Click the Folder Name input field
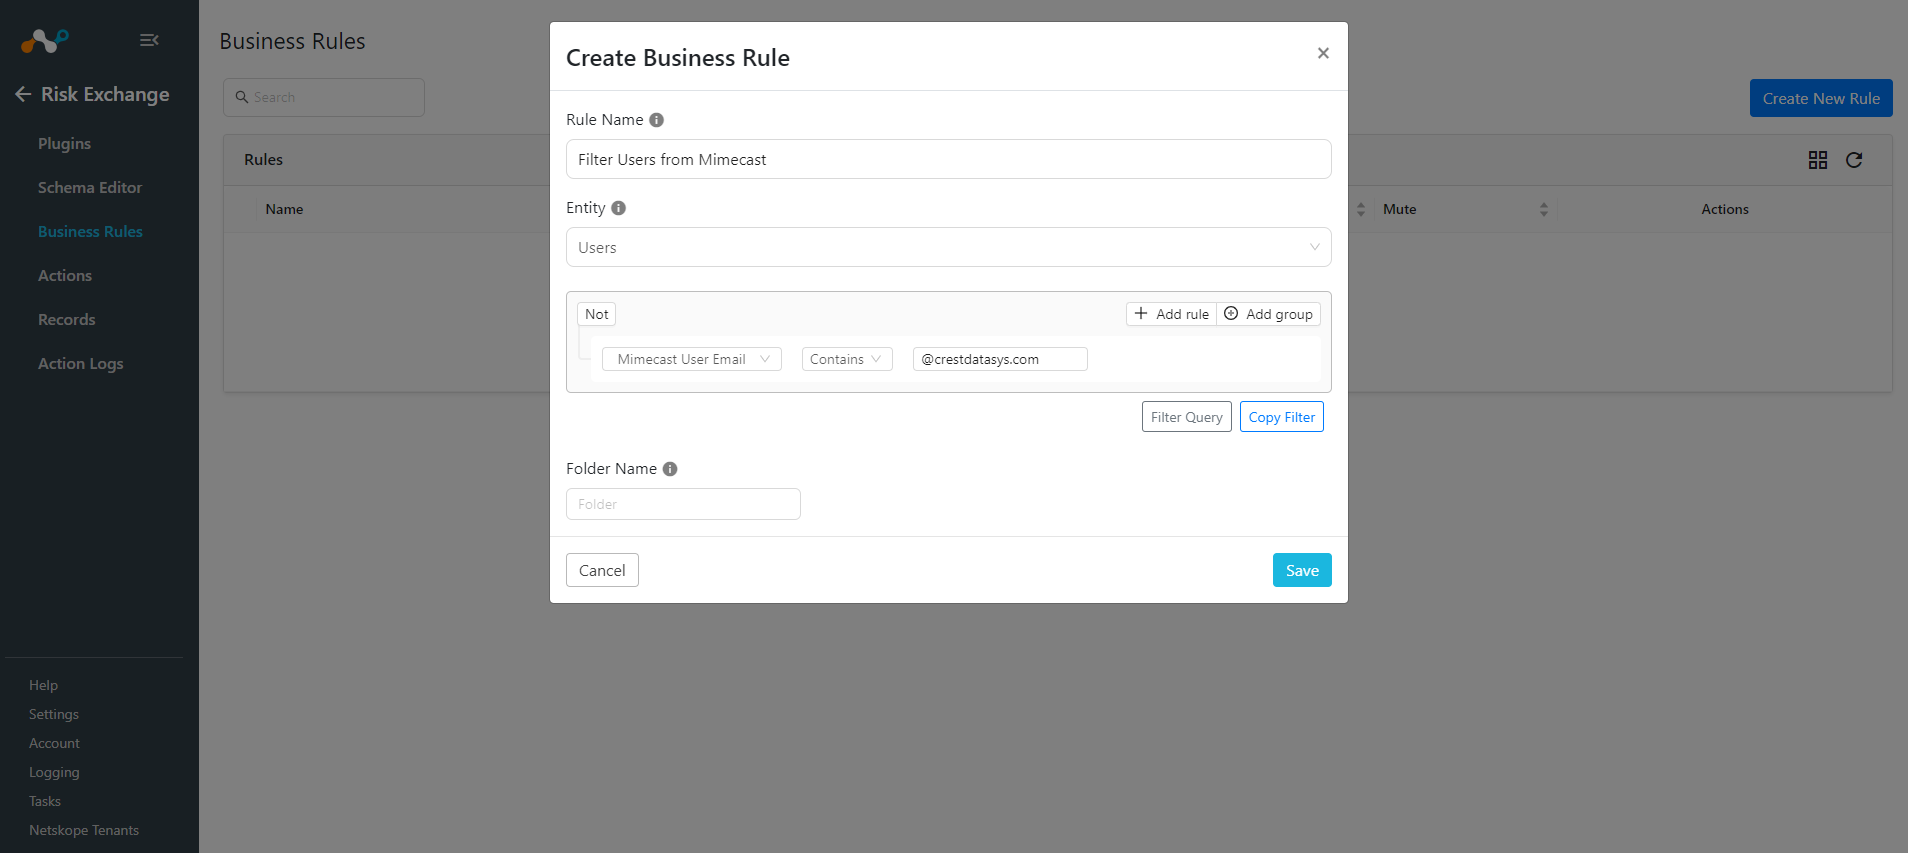This screenshot has width=1908, height=853. (x=683, y=504)
